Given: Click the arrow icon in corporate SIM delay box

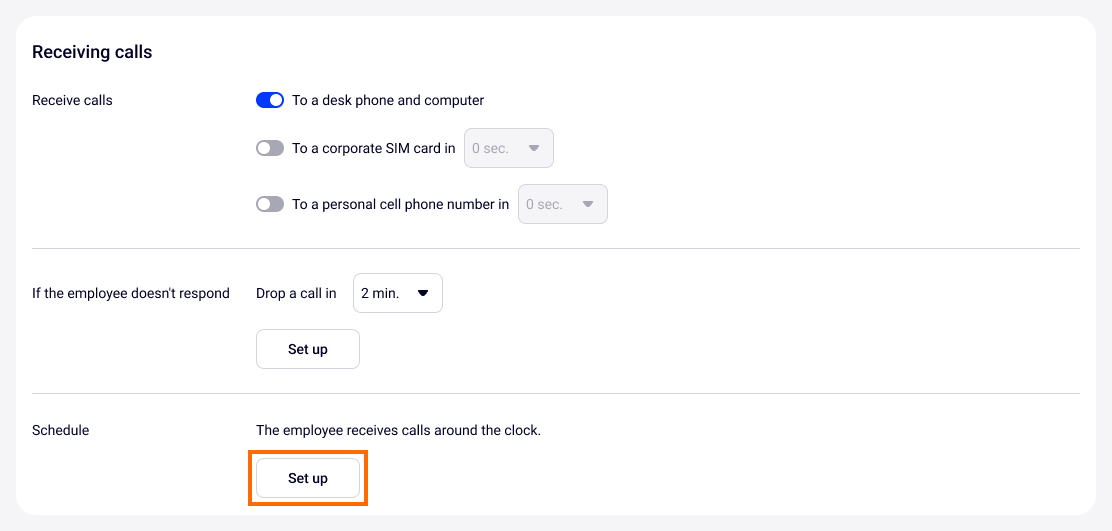Looking at the screenshot, I should click(534, 148).
